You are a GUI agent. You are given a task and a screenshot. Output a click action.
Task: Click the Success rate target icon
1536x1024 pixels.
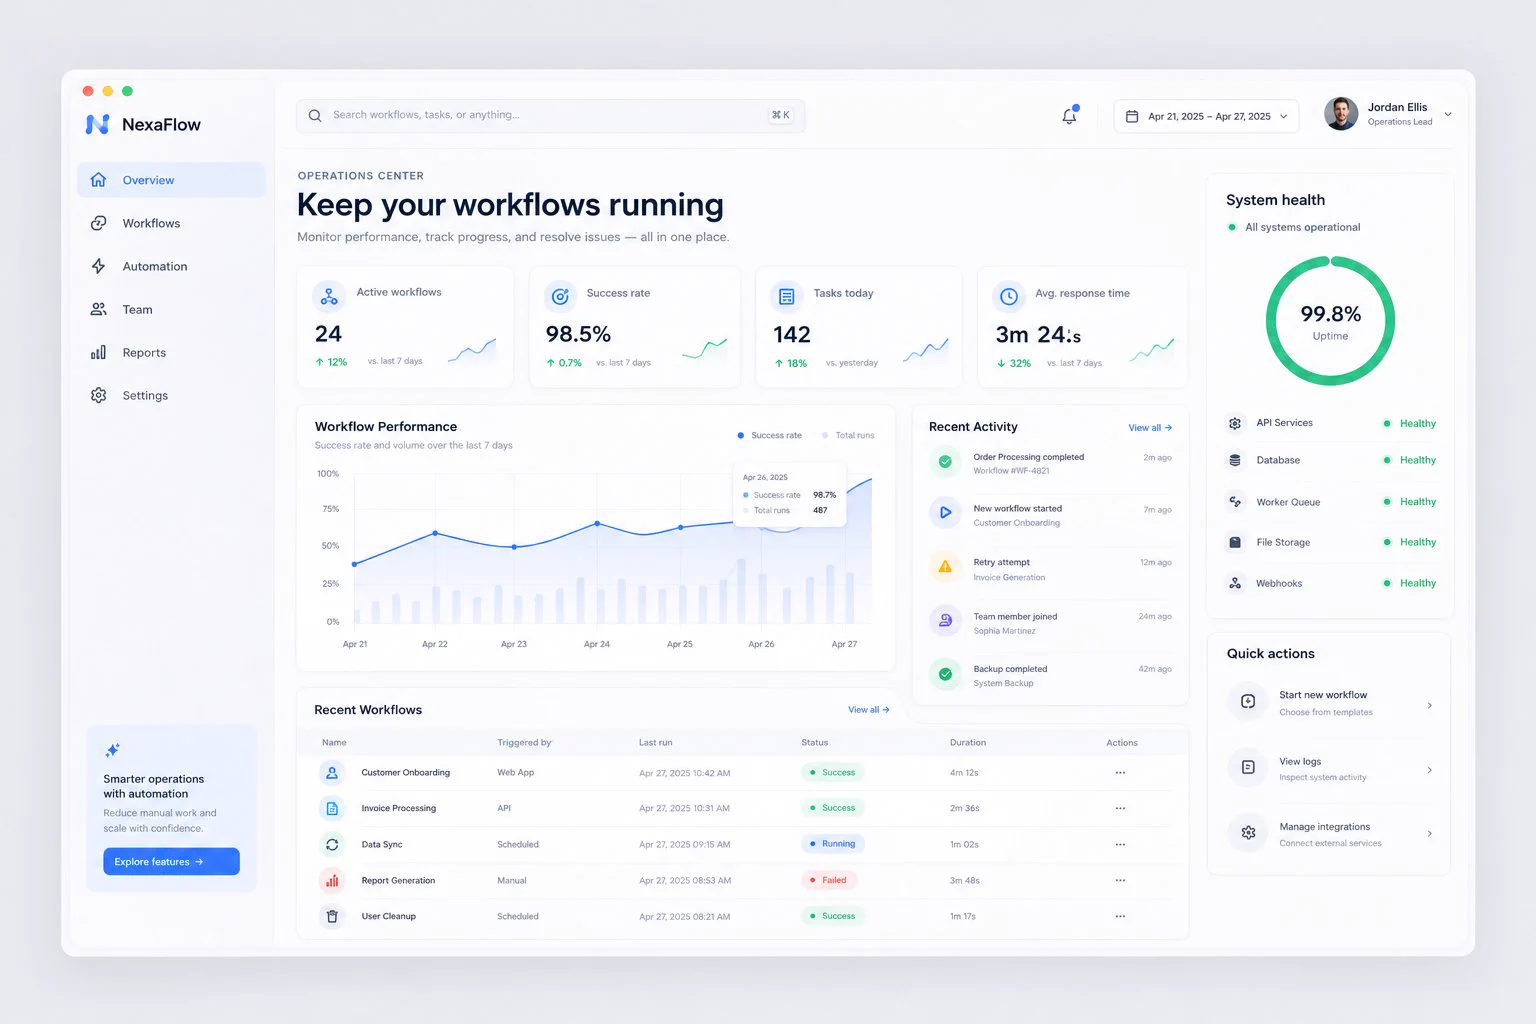coord(560,297)
